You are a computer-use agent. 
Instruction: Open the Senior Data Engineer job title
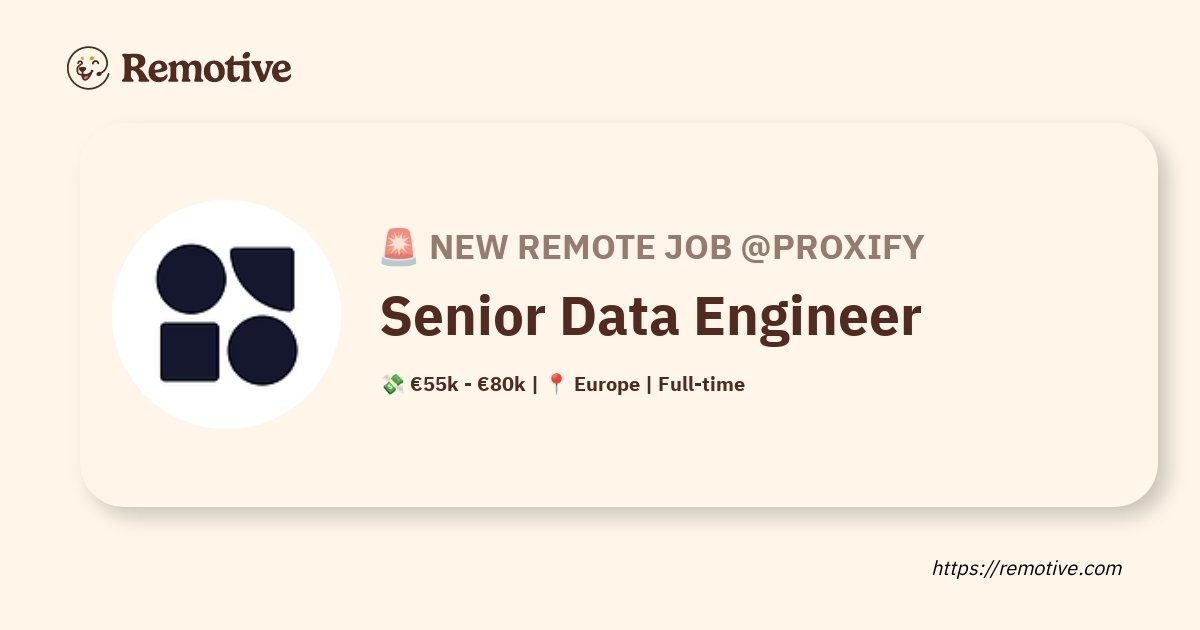tap(650, 316)
